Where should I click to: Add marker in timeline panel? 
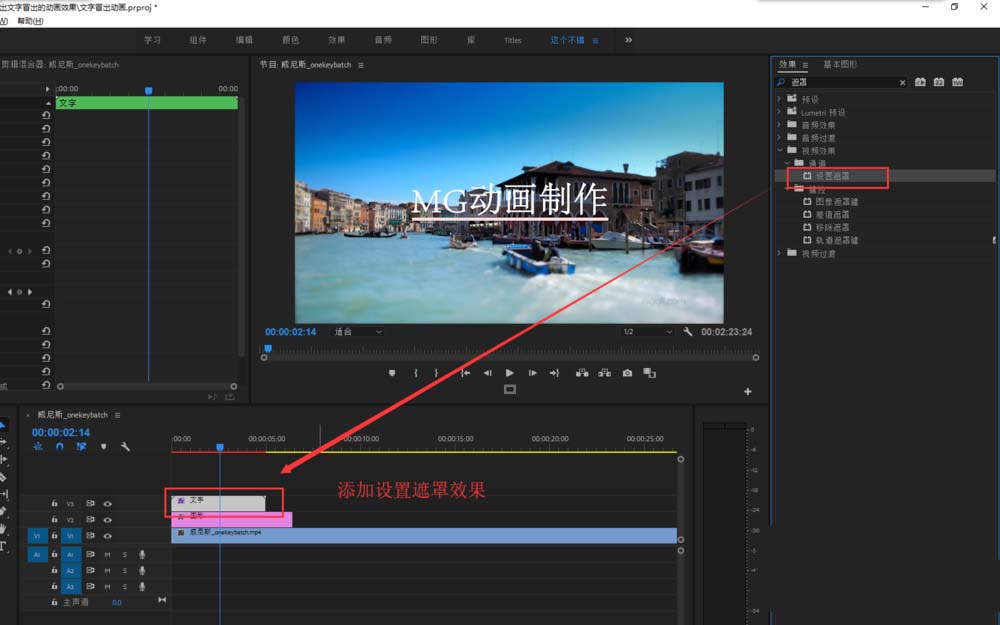[103, 446]
